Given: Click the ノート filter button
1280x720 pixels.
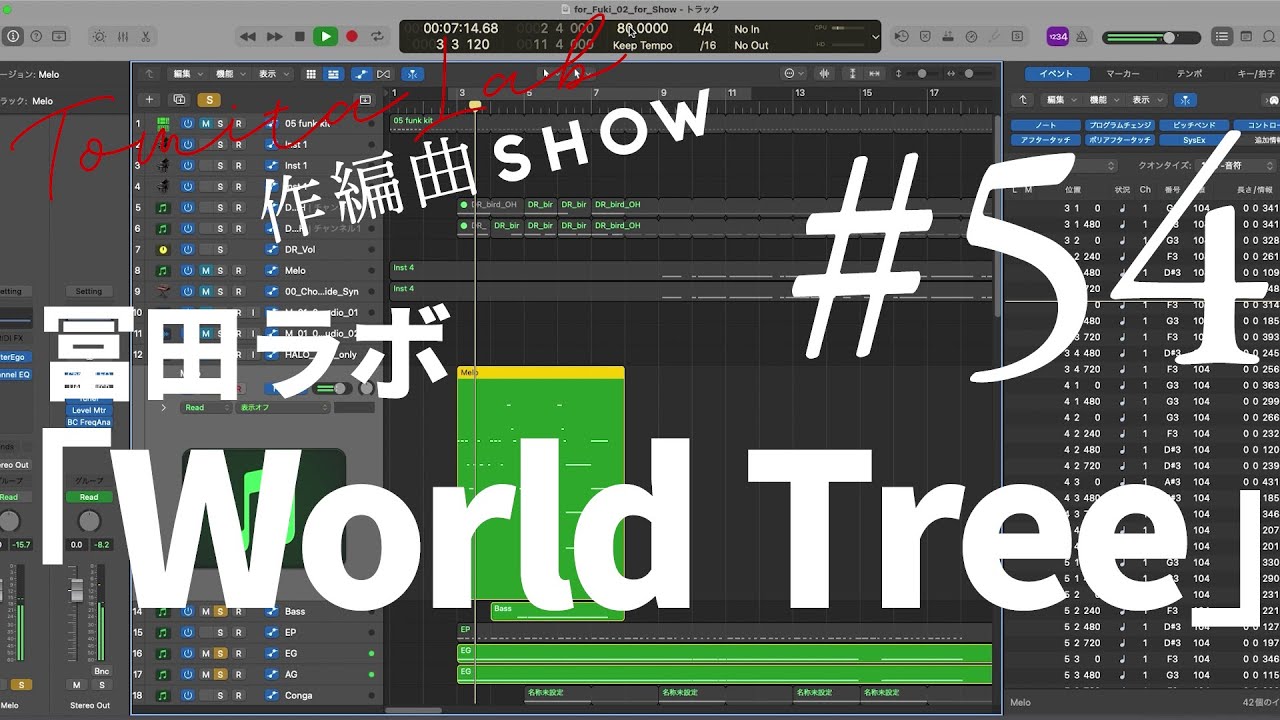Looking at the screenshot, I should click(1045, 125).
